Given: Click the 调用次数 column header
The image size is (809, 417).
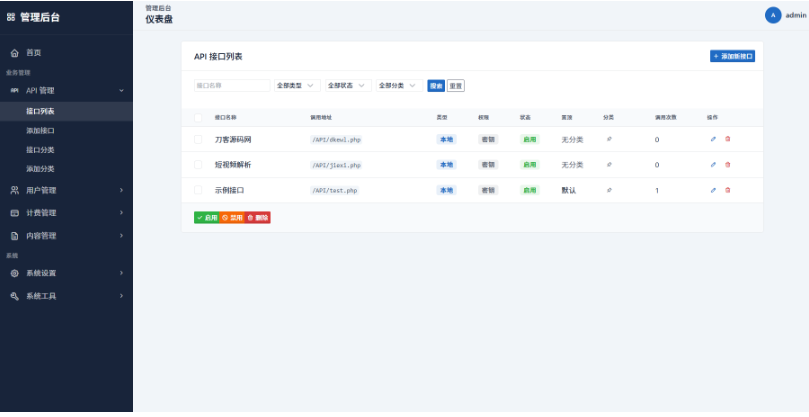Looking at the screenshot, I should click(666, 118).
